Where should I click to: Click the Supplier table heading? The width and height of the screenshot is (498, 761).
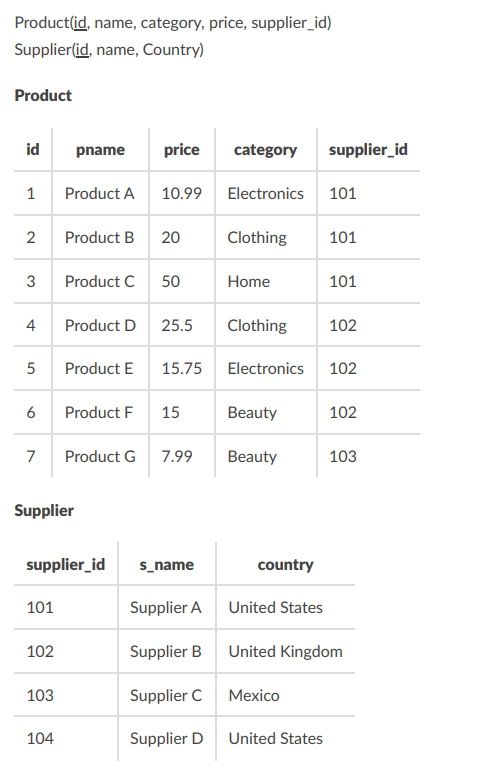[x=44, y=511]
